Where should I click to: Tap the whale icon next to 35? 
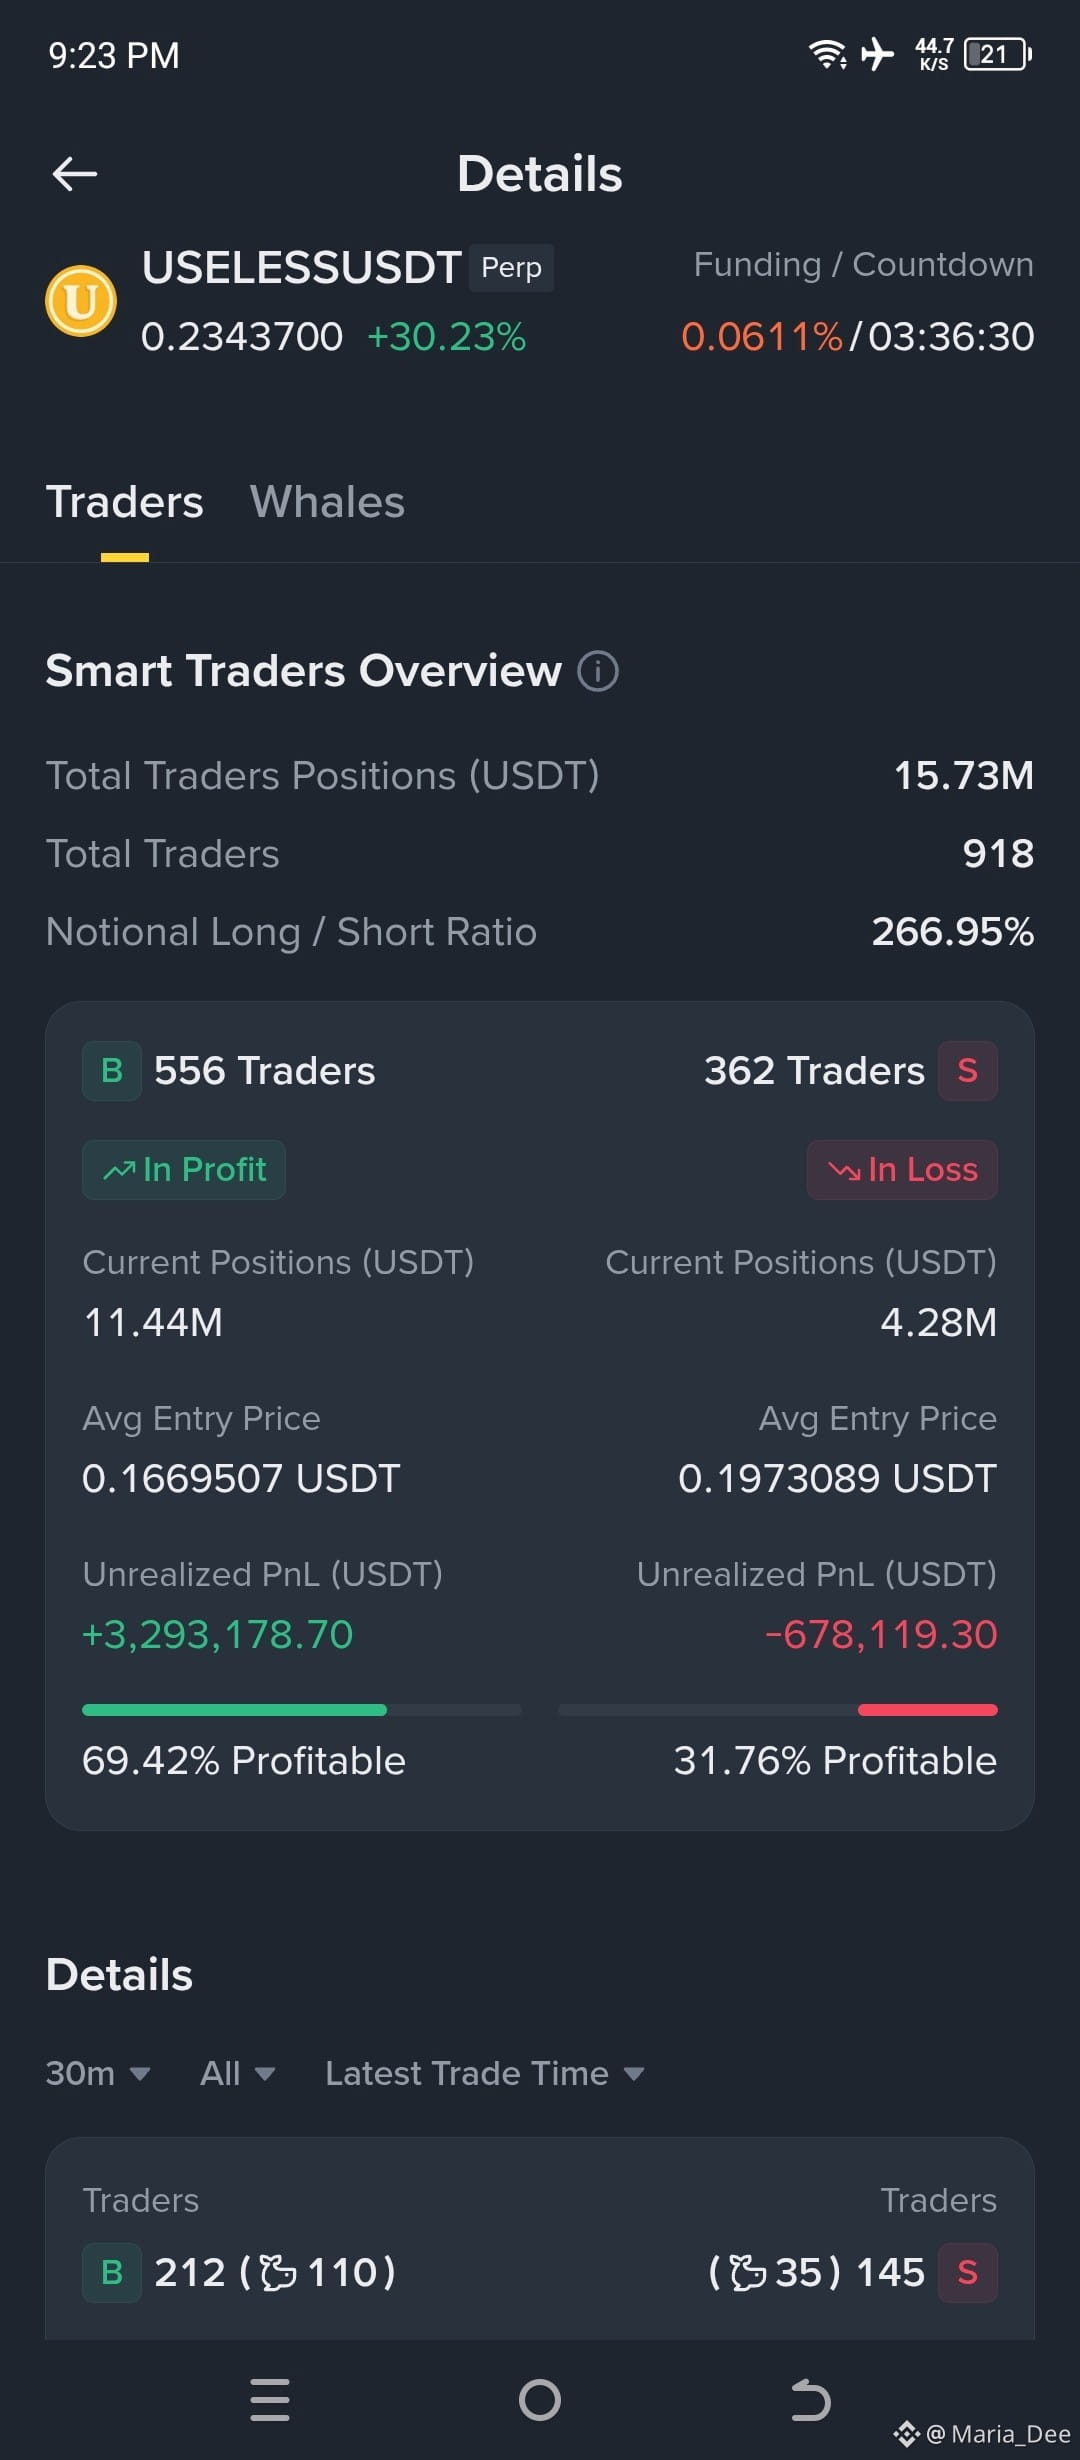747,2273
